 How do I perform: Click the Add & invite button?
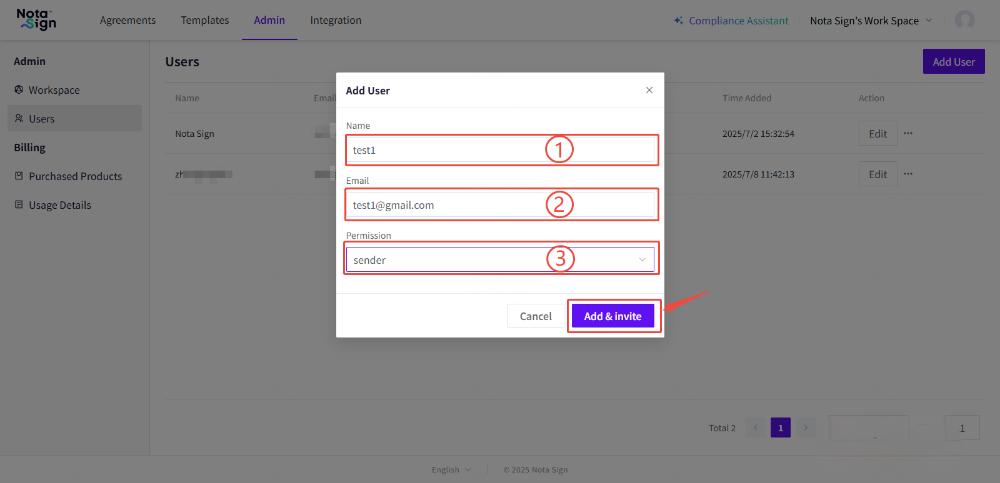pos(612,316)
